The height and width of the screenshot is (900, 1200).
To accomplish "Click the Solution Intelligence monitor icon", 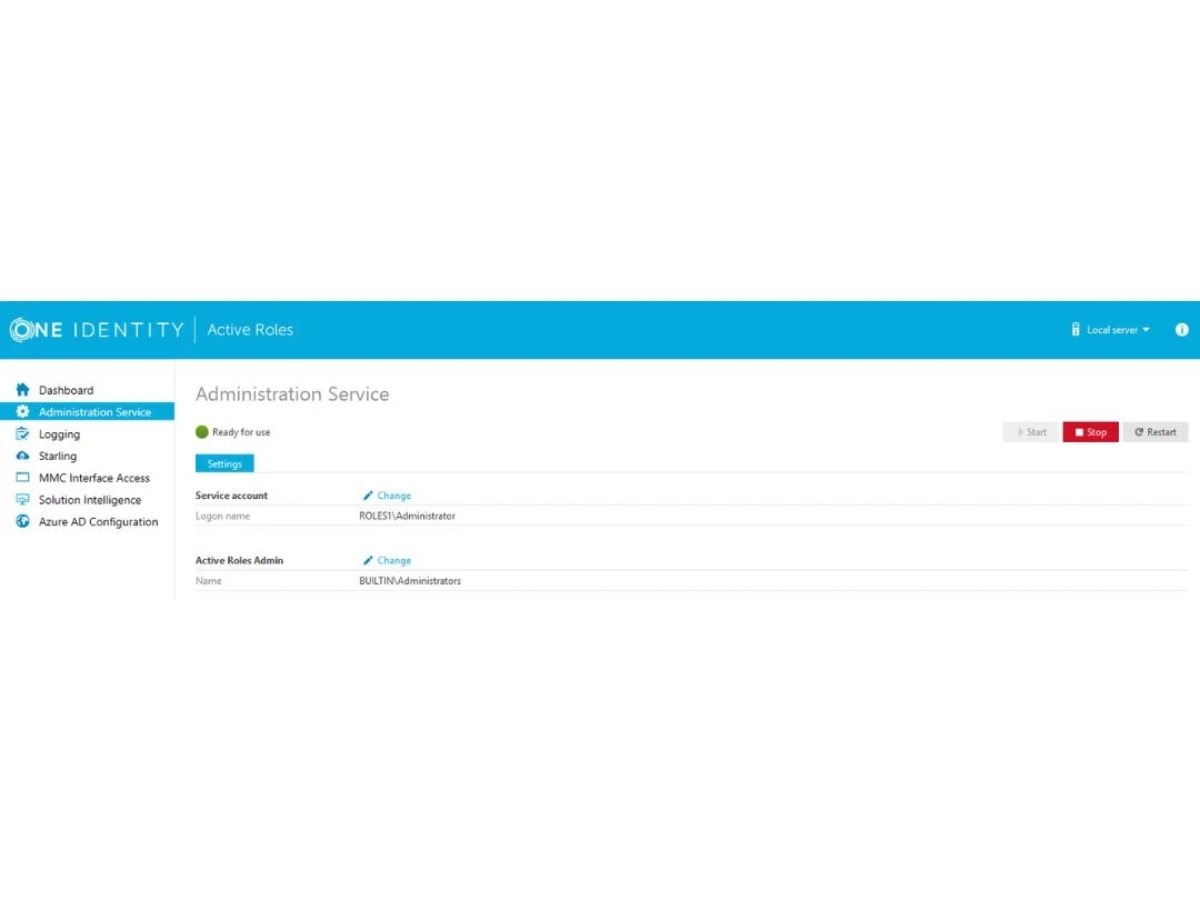I will 23,500.
